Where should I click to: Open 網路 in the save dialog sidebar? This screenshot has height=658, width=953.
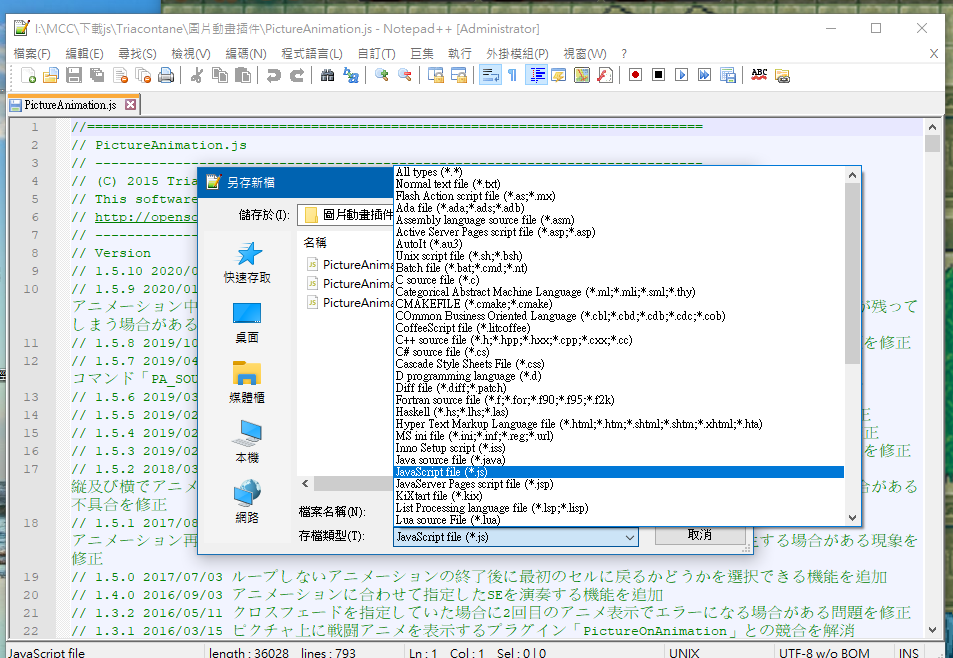pos(247,502)
